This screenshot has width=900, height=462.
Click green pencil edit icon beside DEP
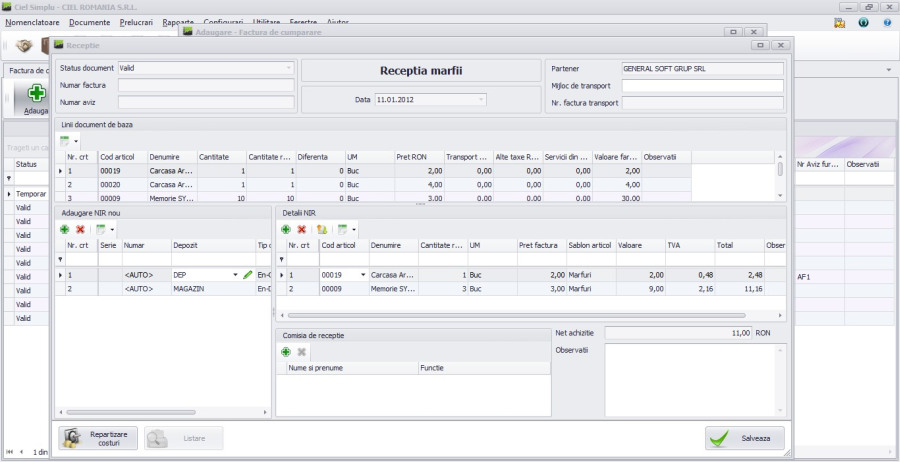coord(248,274)
